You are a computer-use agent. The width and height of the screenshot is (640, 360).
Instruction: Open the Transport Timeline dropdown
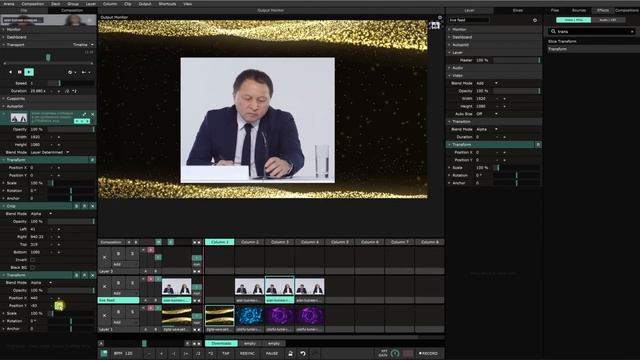coord(84,45)
